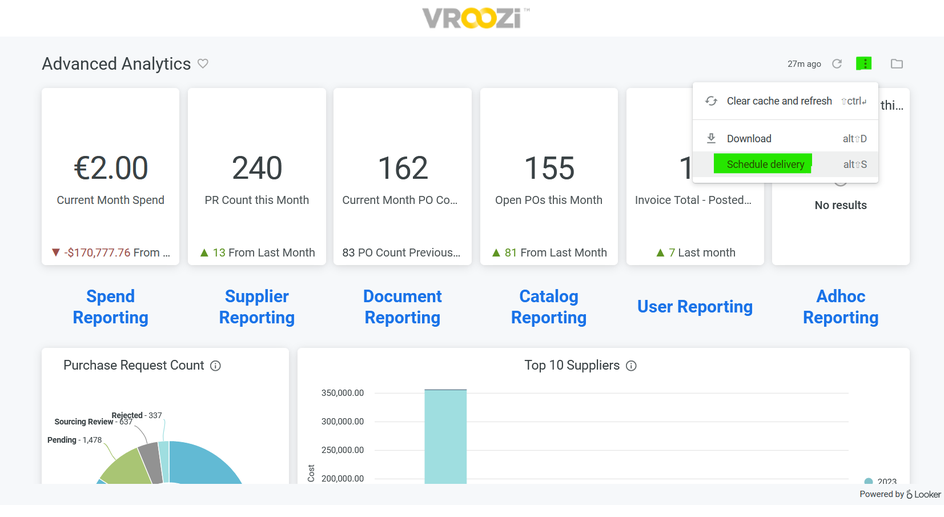Viewport: 944px width, 517px height.
Task: Show info for Purchase Request Count
Action: pyautogui.click(x=216, y=366)
